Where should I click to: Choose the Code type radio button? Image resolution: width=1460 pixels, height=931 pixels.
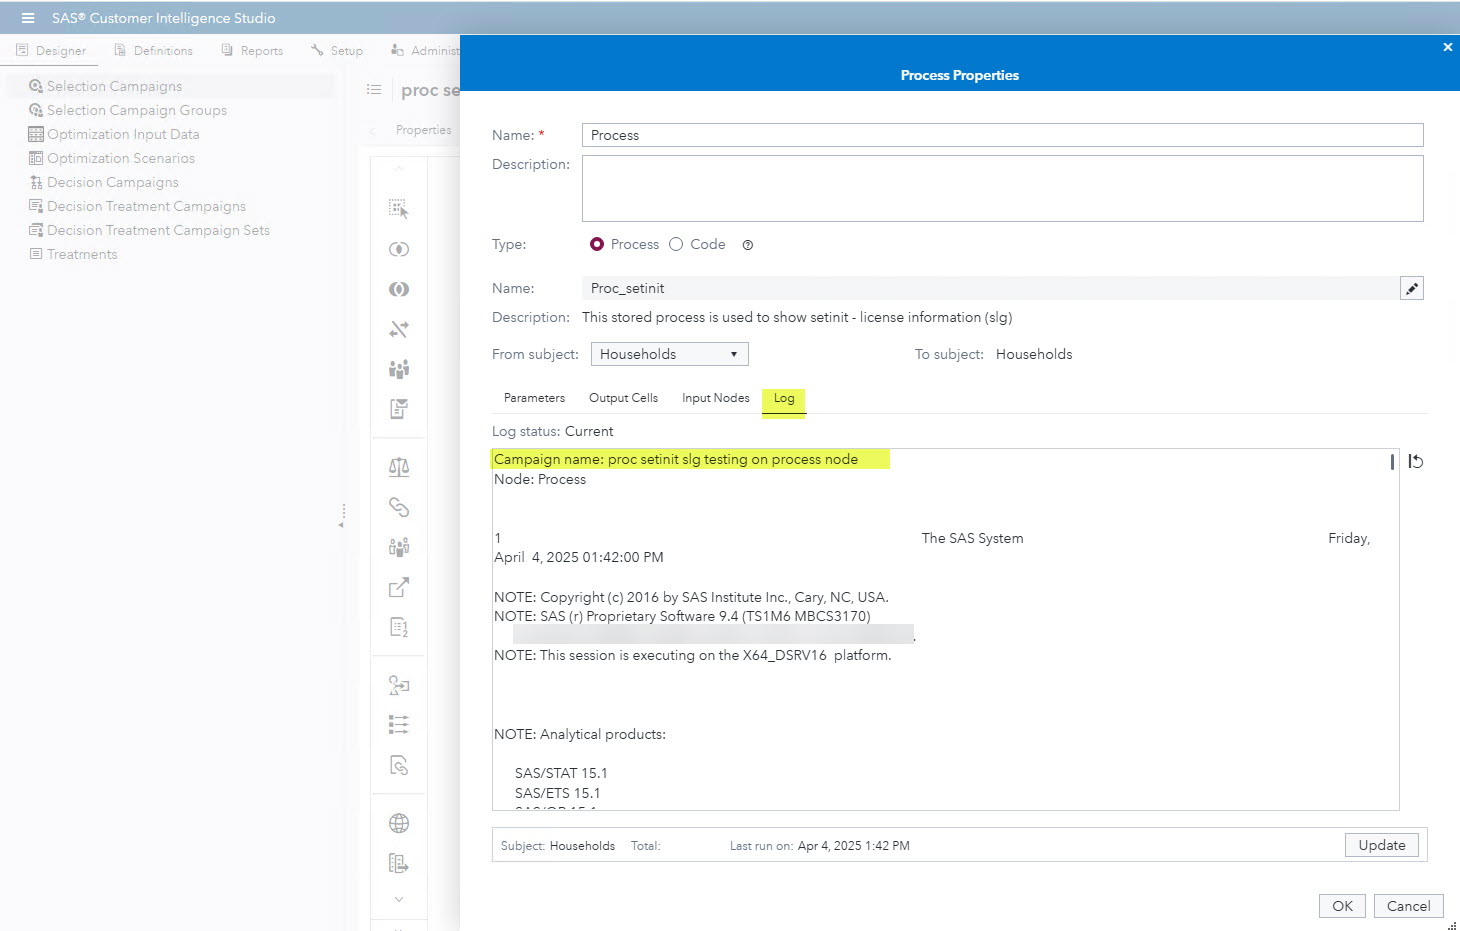(676, 244)
